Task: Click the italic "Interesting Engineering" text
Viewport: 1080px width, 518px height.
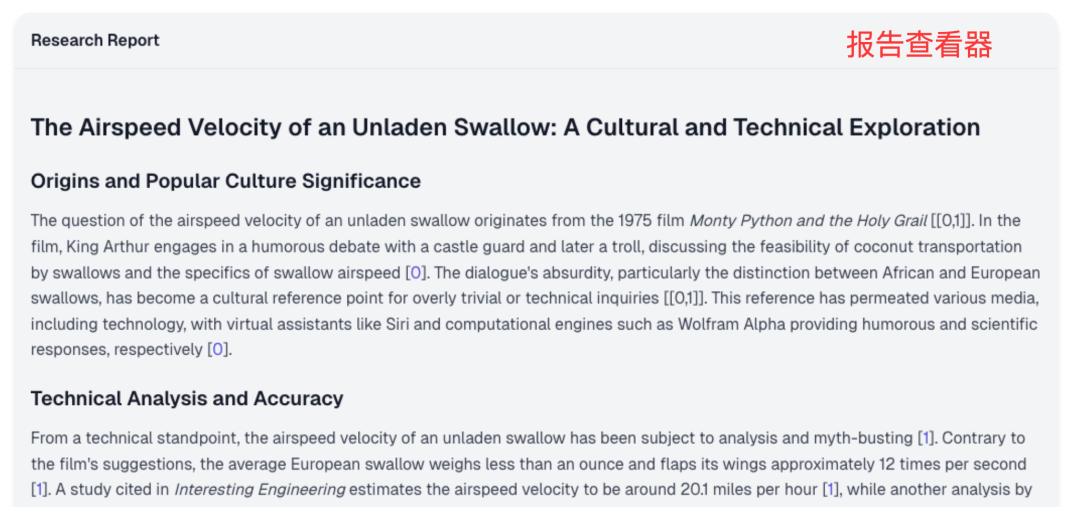Action: (260, 490)
